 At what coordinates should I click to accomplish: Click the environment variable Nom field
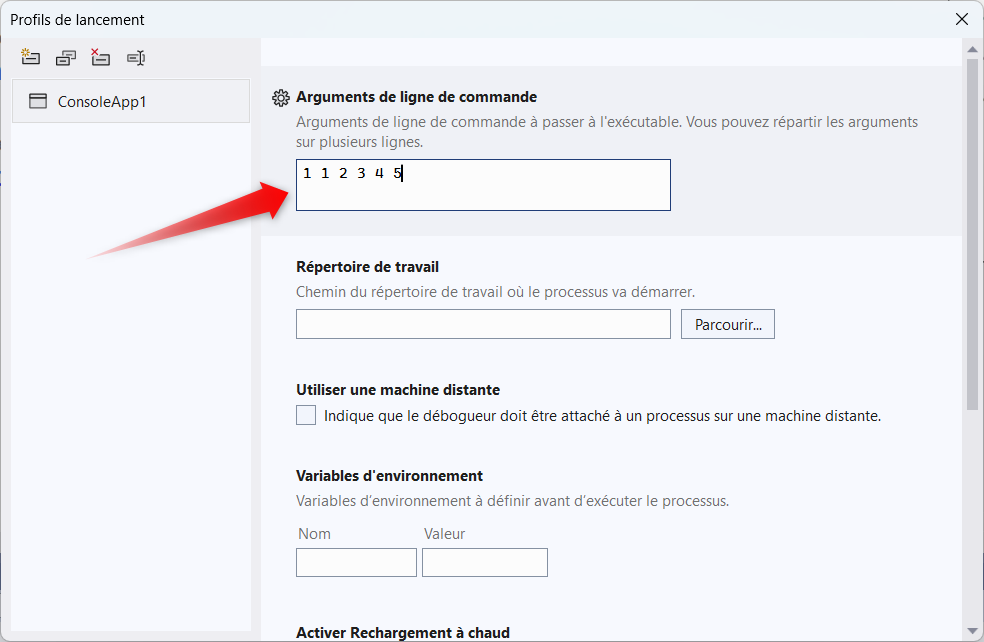click(x=356, y=562)
